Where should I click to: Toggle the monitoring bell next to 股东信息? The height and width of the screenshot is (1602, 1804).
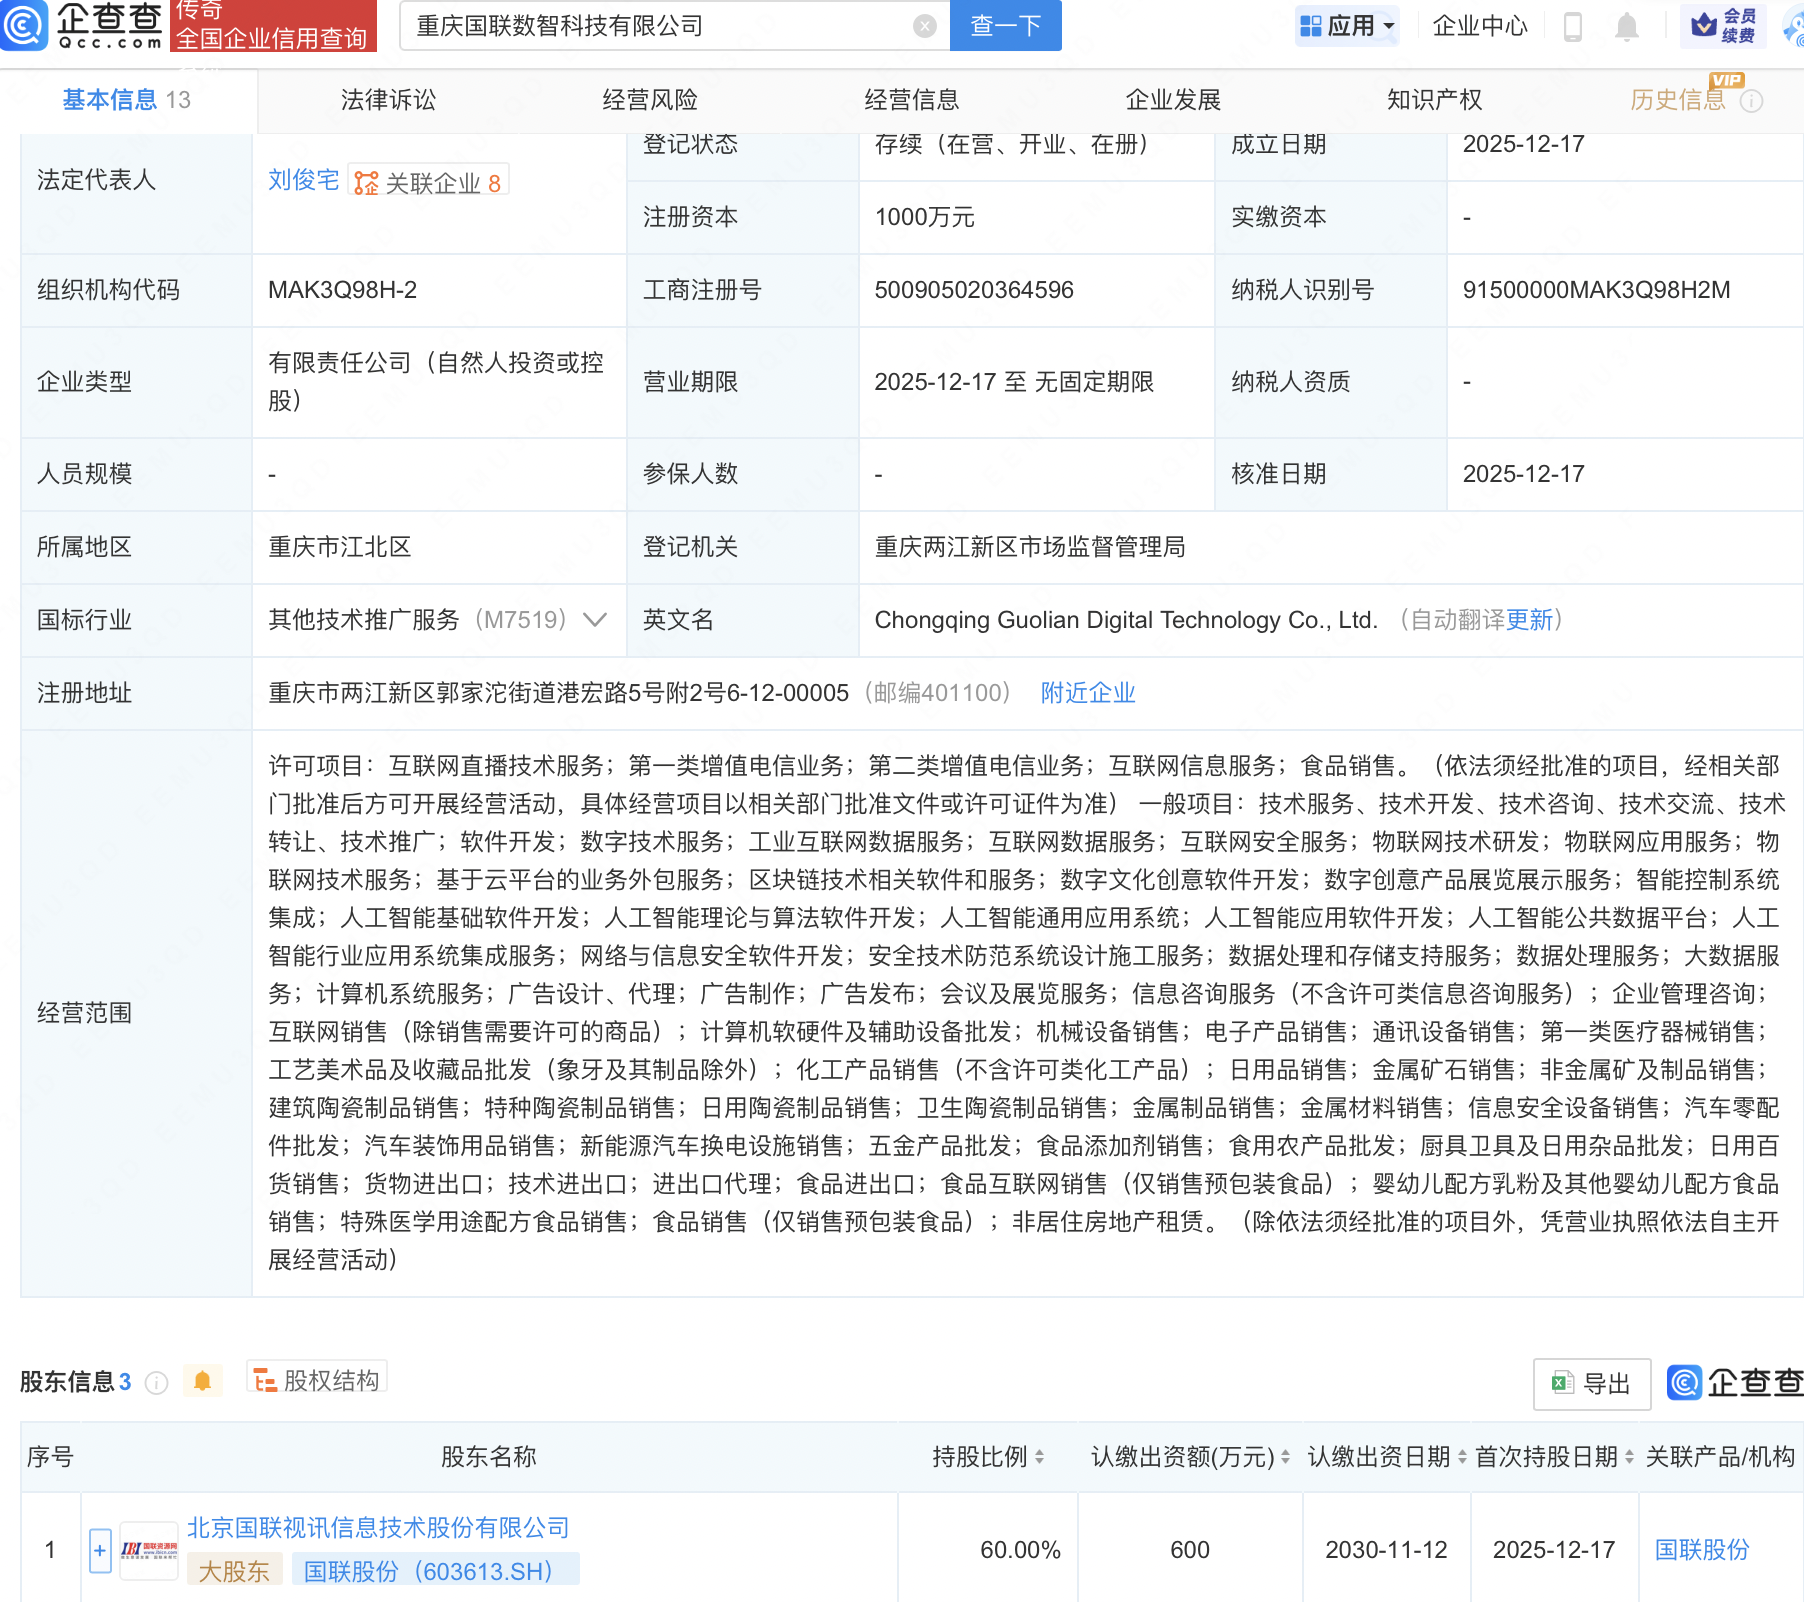[x=204, y=1379]
